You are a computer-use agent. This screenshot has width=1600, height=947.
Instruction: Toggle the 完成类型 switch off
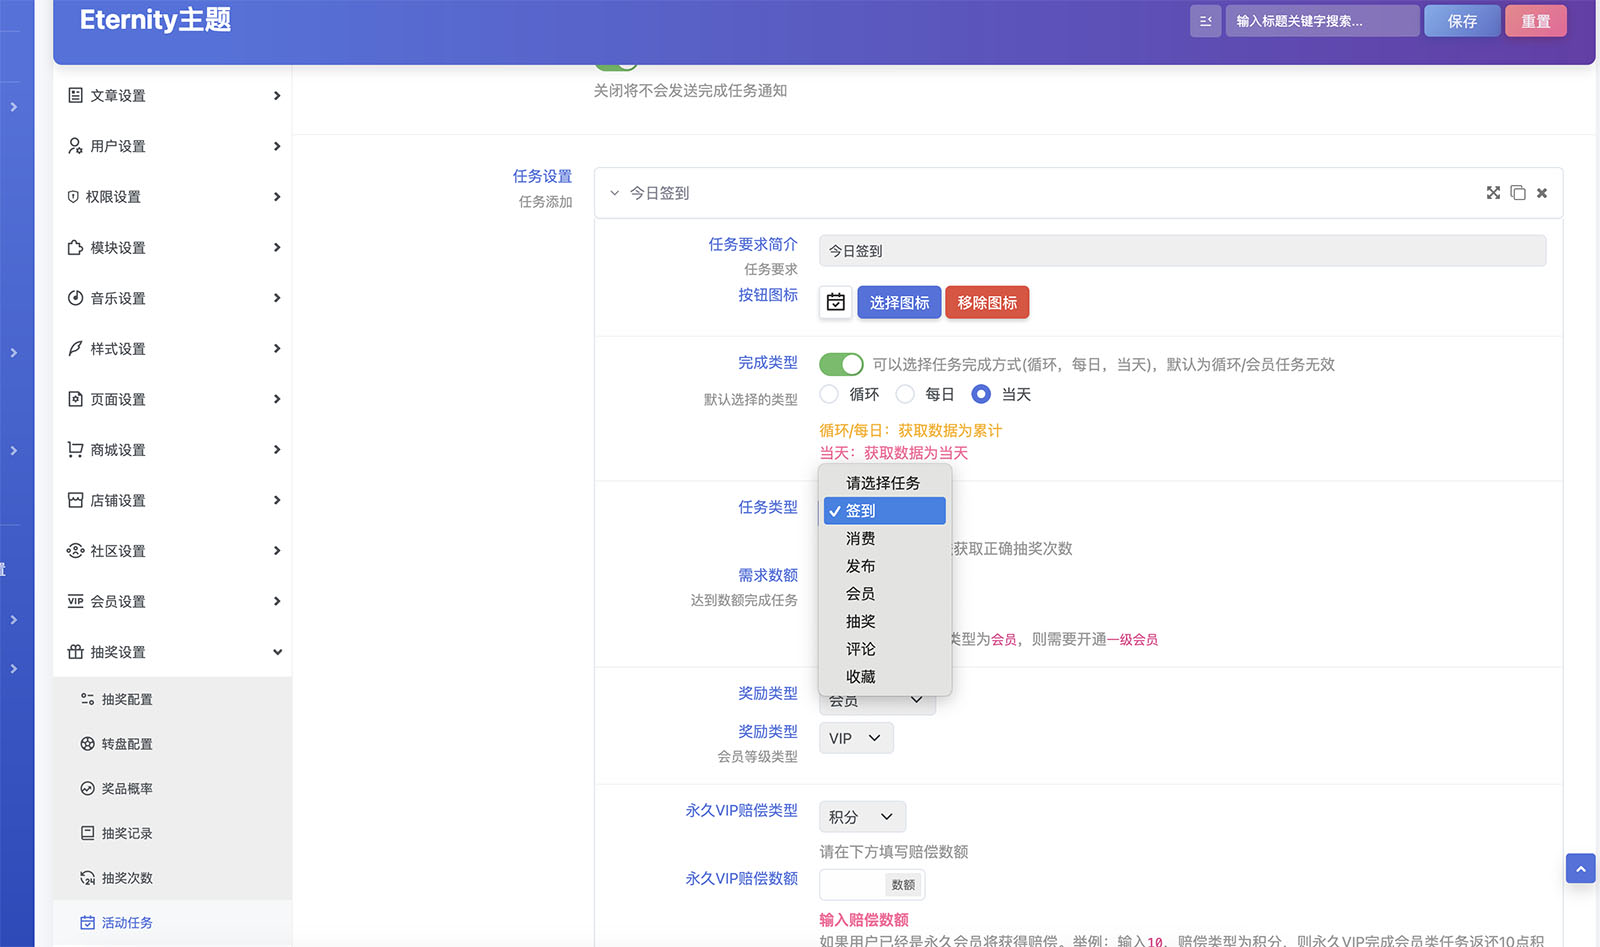[841, 364]
